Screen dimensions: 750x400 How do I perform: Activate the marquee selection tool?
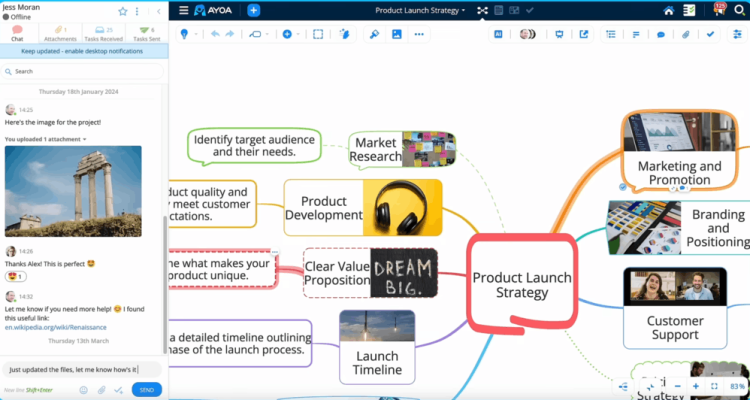coord(318,34)
